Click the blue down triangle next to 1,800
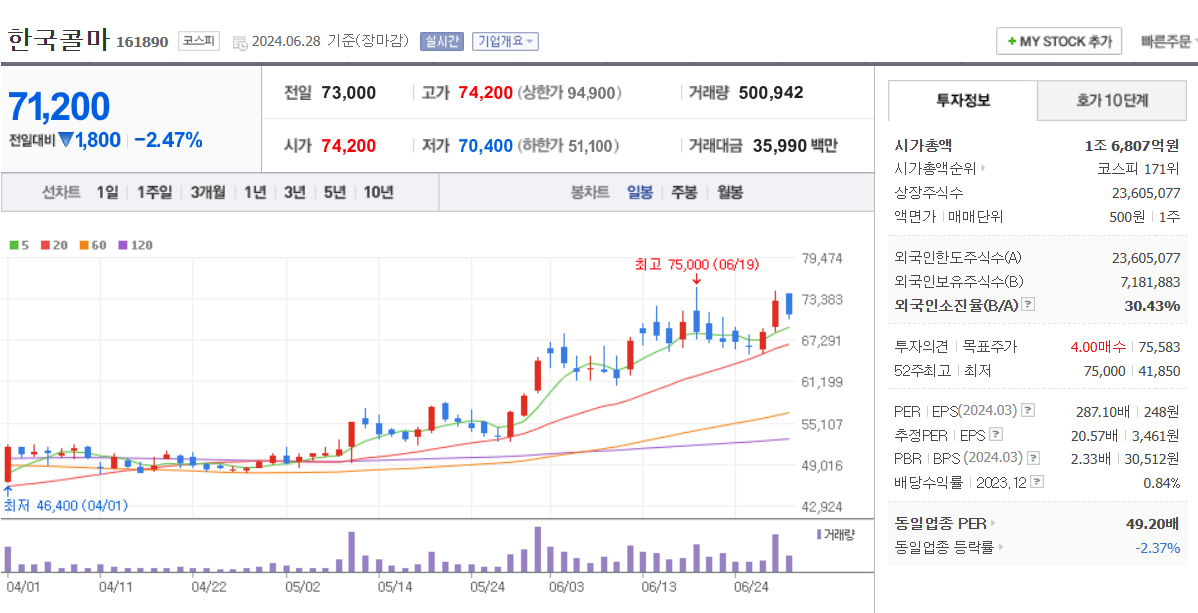The image size is (1198, 613). coord(66,141)
